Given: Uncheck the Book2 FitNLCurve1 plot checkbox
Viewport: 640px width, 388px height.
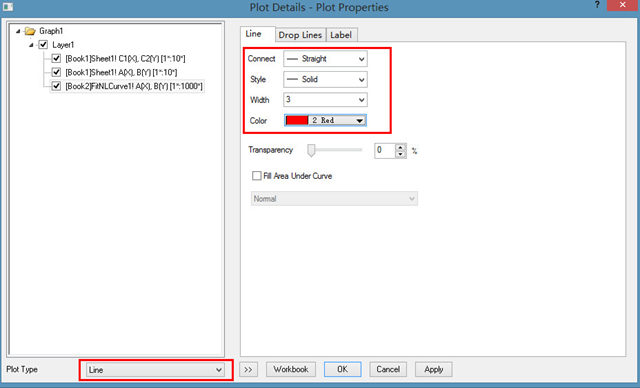Looking at the screenshot, I should 56,86.
